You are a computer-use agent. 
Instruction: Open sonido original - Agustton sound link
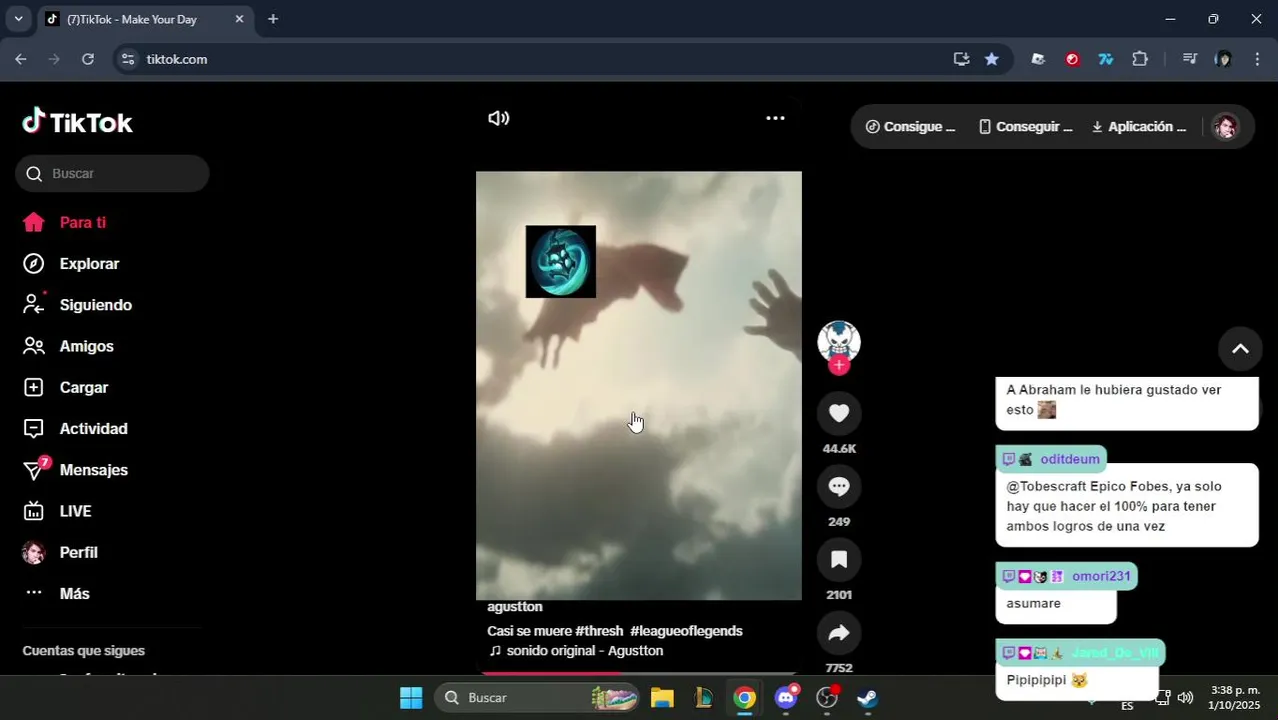[x=576, y=651]
